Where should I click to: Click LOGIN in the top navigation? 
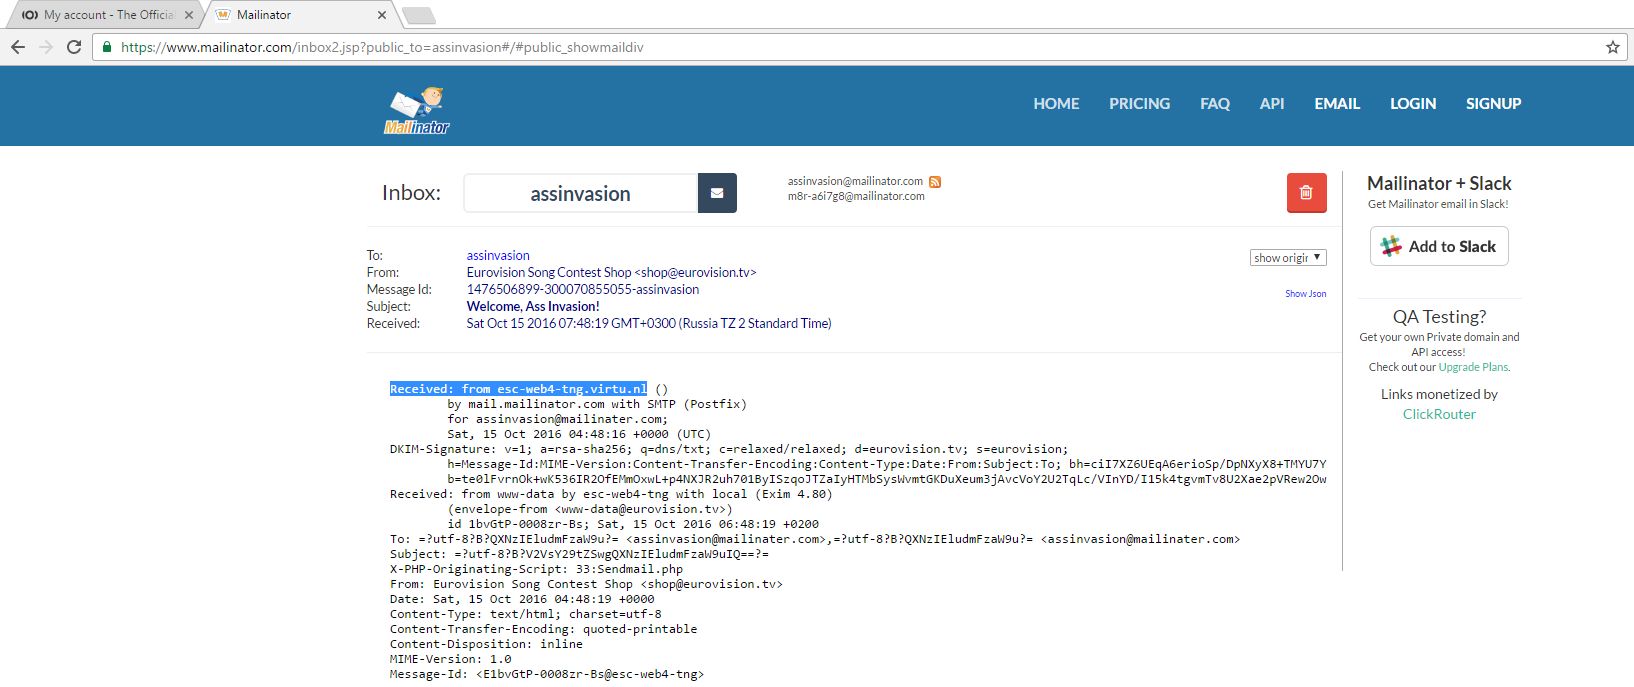coord(1412,104)
